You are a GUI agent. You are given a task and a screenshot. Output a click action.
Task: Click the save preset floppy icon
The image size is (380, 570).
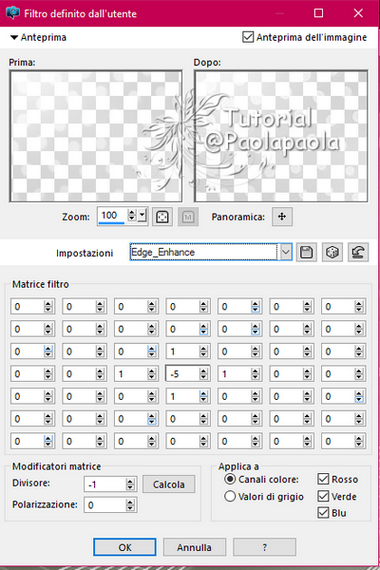click(306, 252)
